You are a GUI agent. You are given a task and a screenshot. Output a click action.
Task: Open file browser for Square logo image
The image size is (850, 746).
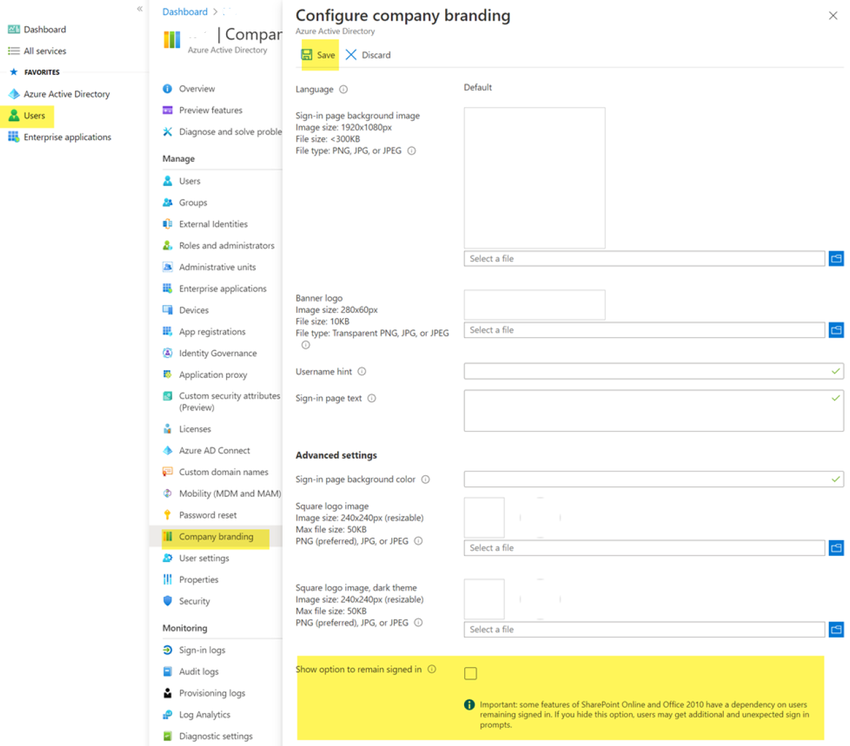tap(836, 548)
